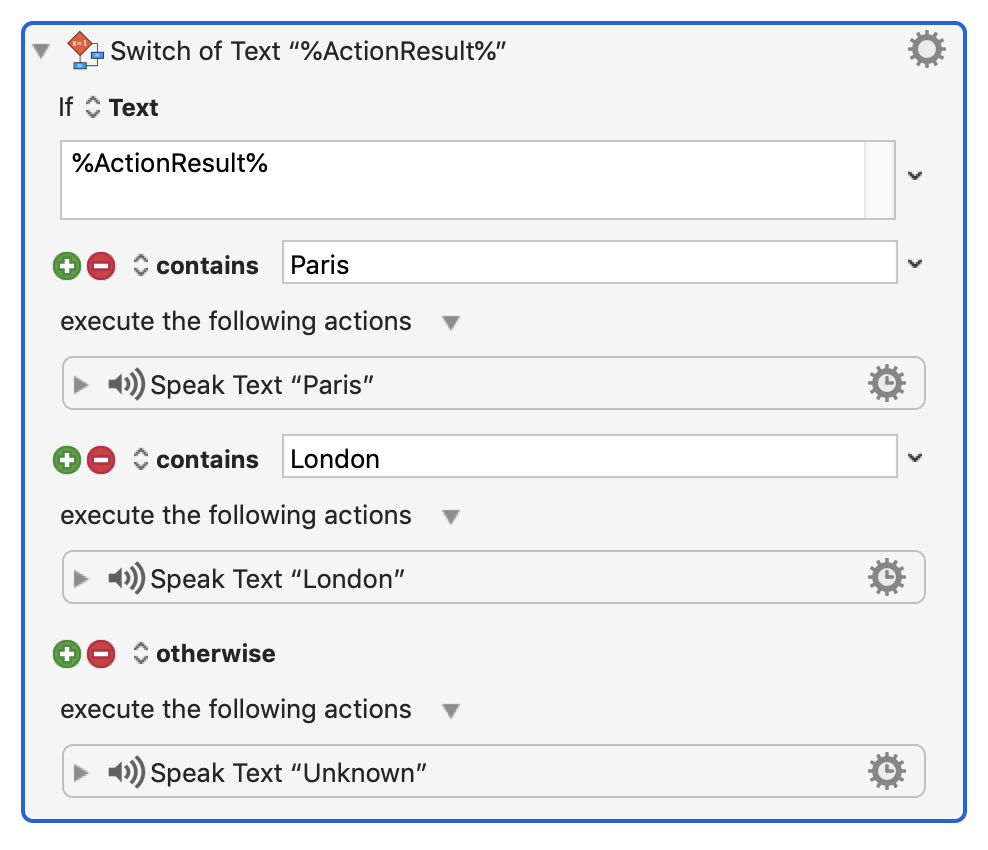
Task: Add a case after the London condition
Action: click(67, 460)
